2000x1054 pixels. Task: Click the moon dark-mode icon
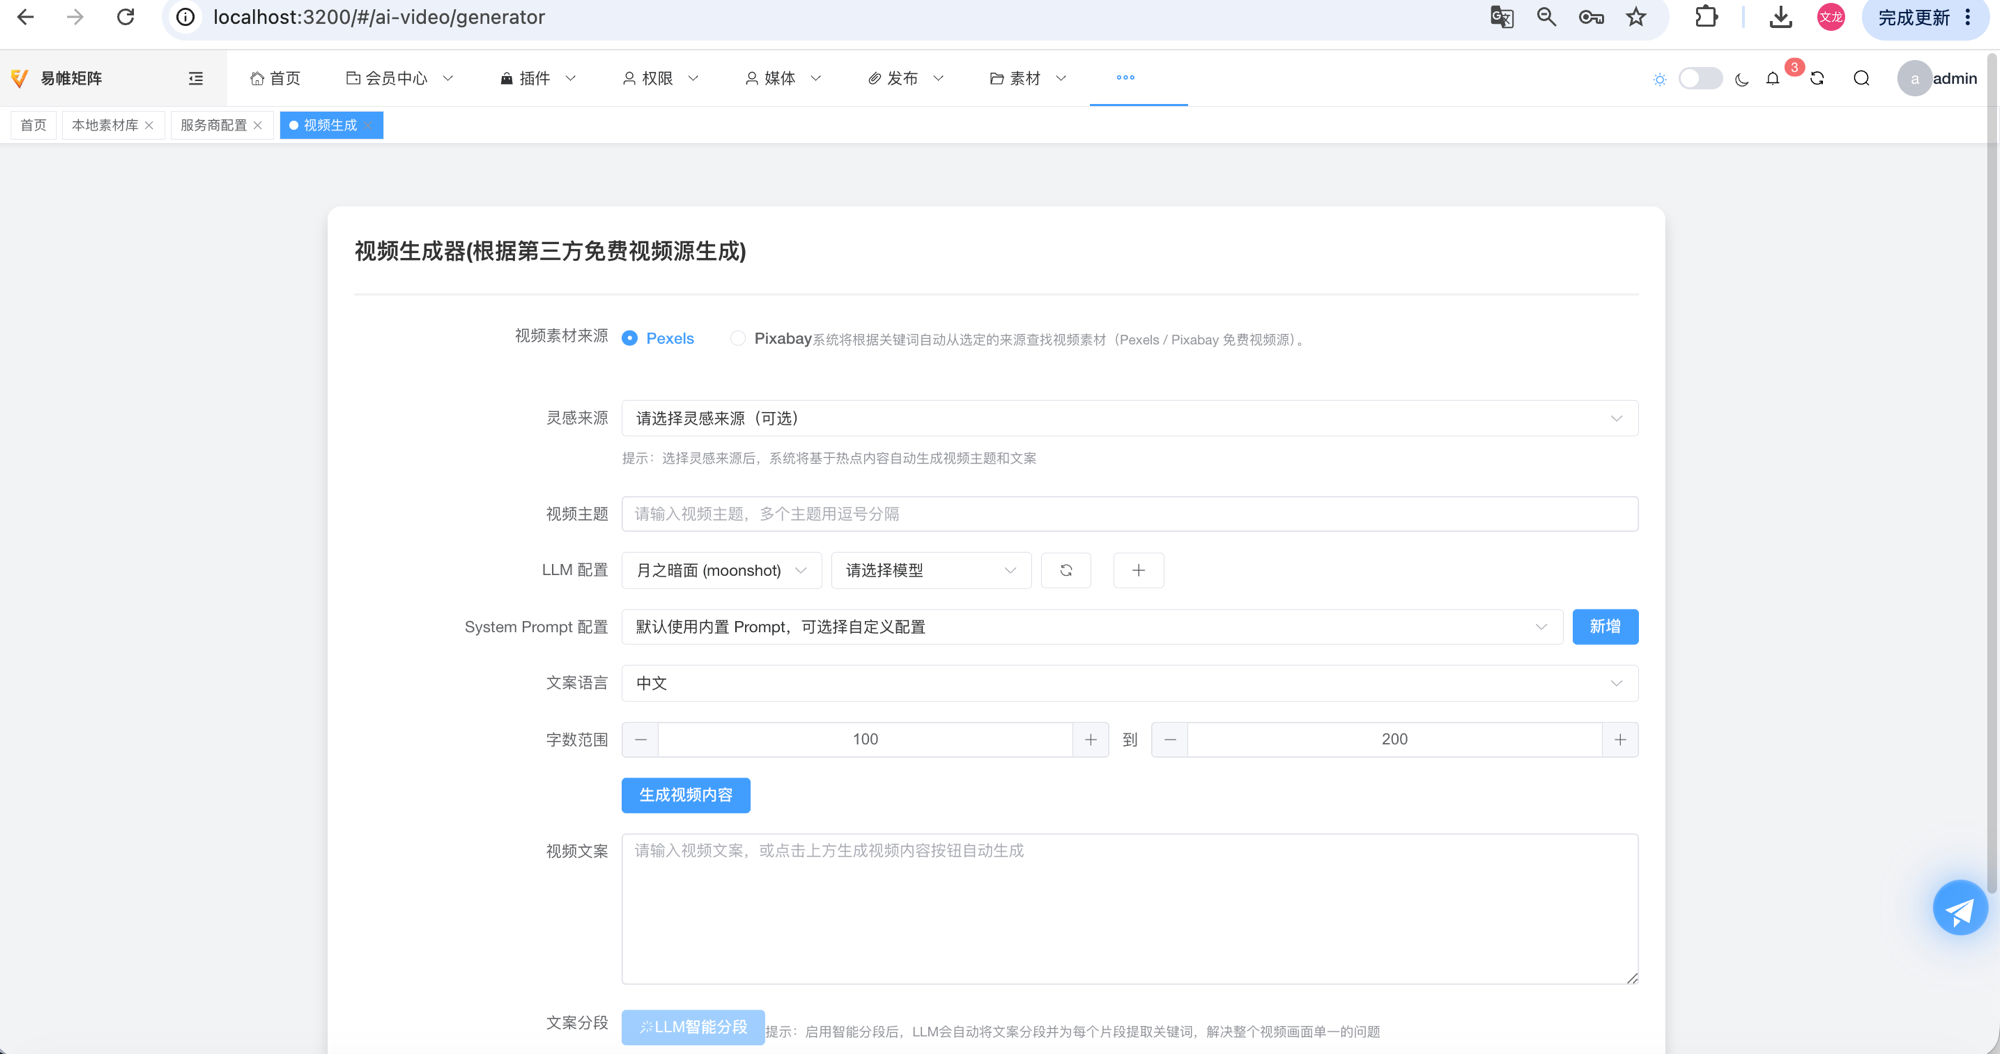pyautogui.click(x=1742, y=79)
